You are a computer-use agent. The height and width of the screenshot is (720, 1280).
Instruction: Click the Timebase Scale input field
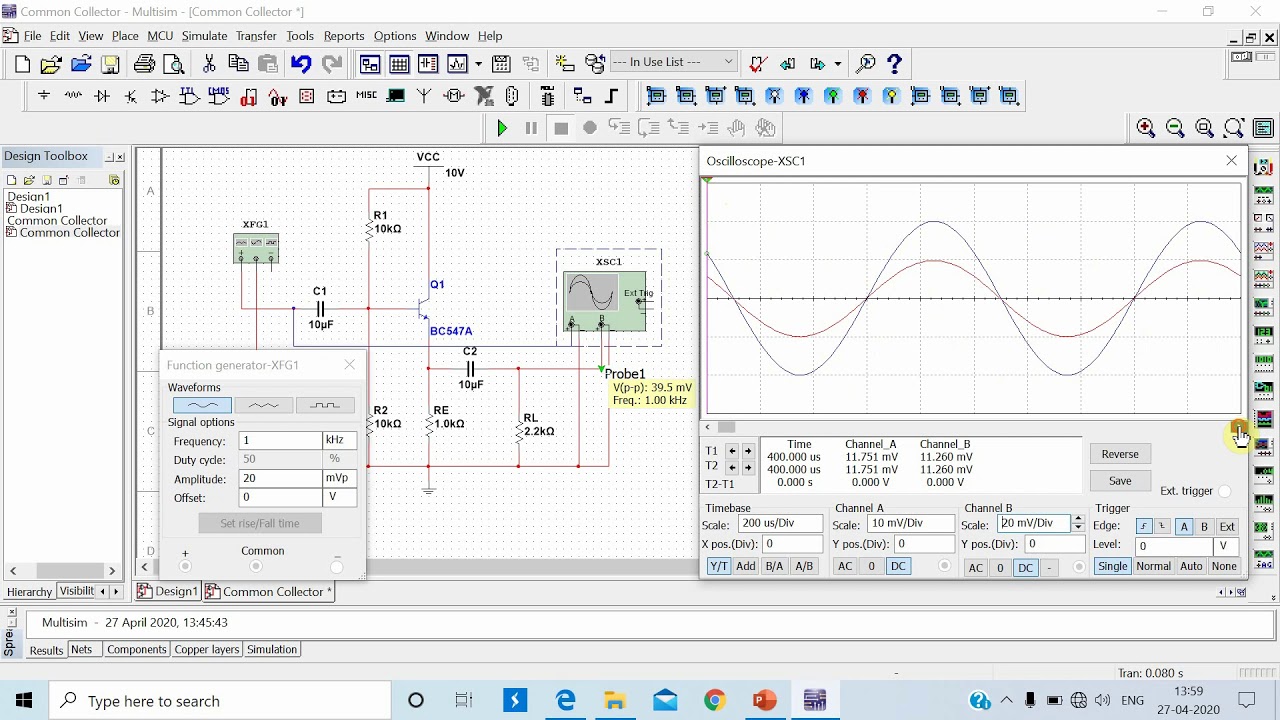click(x=780, y=525)
